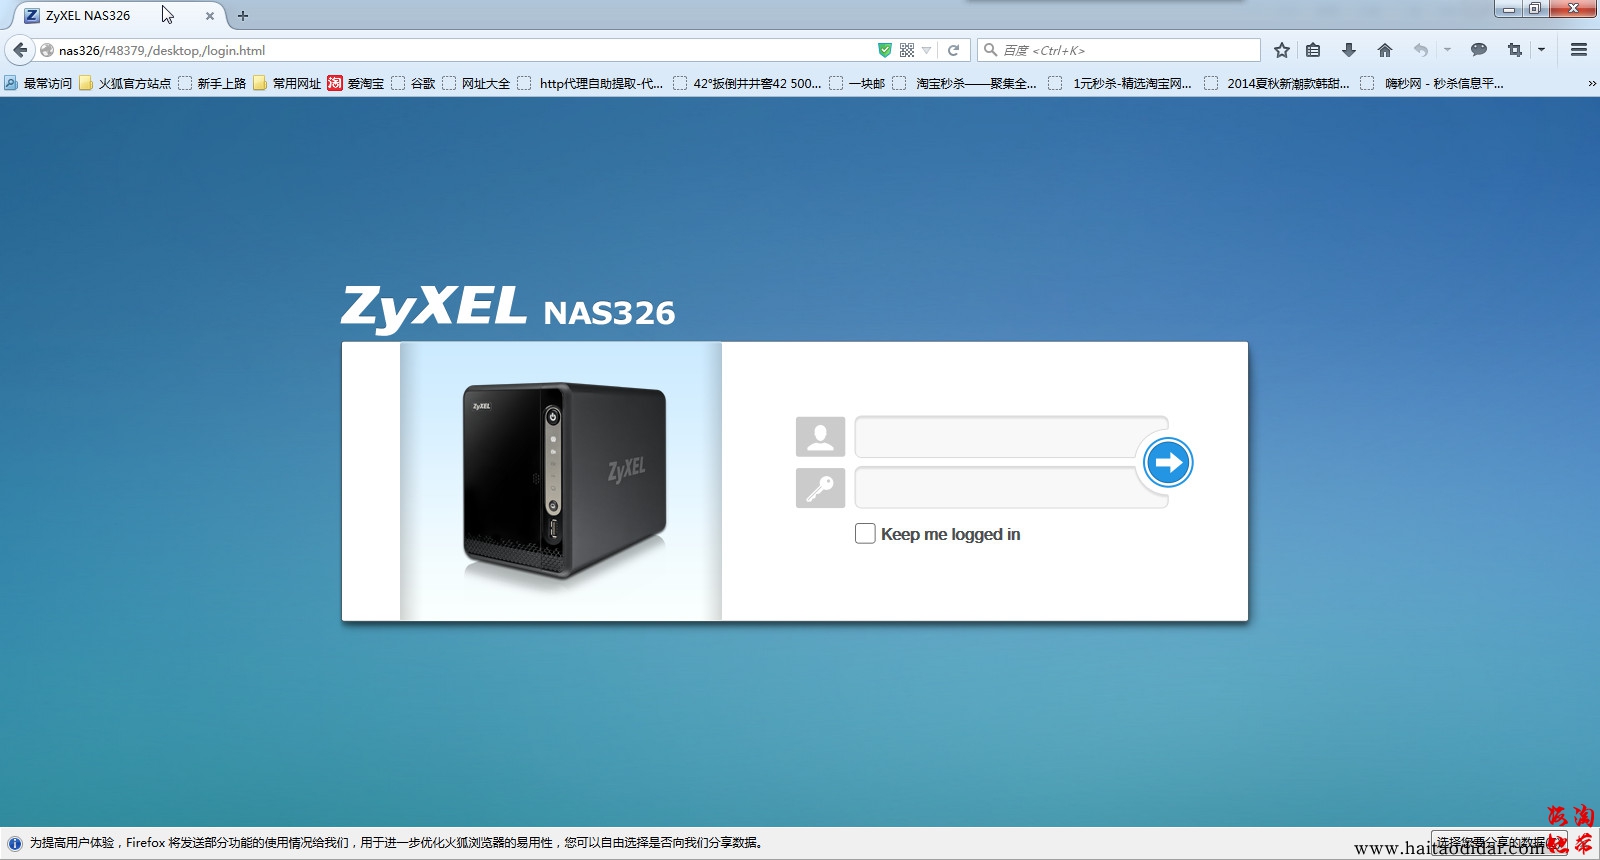Viewport: 1600px width, 860px height.
Task: Open a new tab with the plus button
Action: [242, 16]
